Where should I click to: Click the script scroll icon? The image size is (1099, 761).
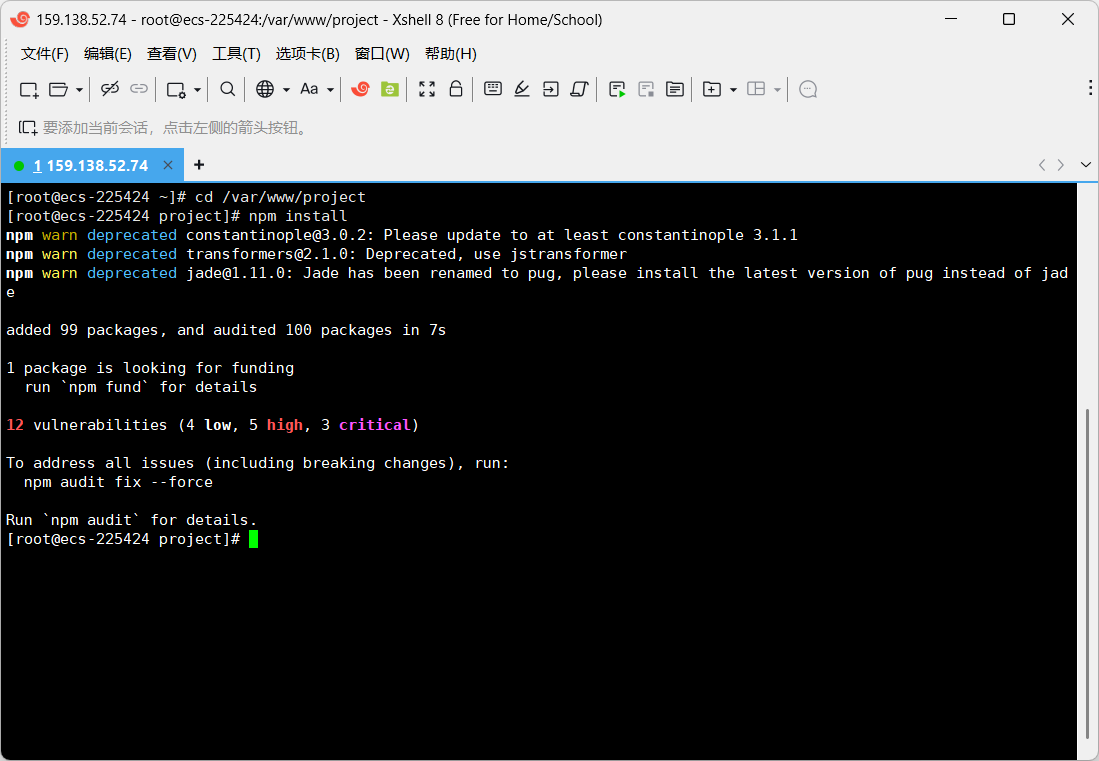pos(580,89)
